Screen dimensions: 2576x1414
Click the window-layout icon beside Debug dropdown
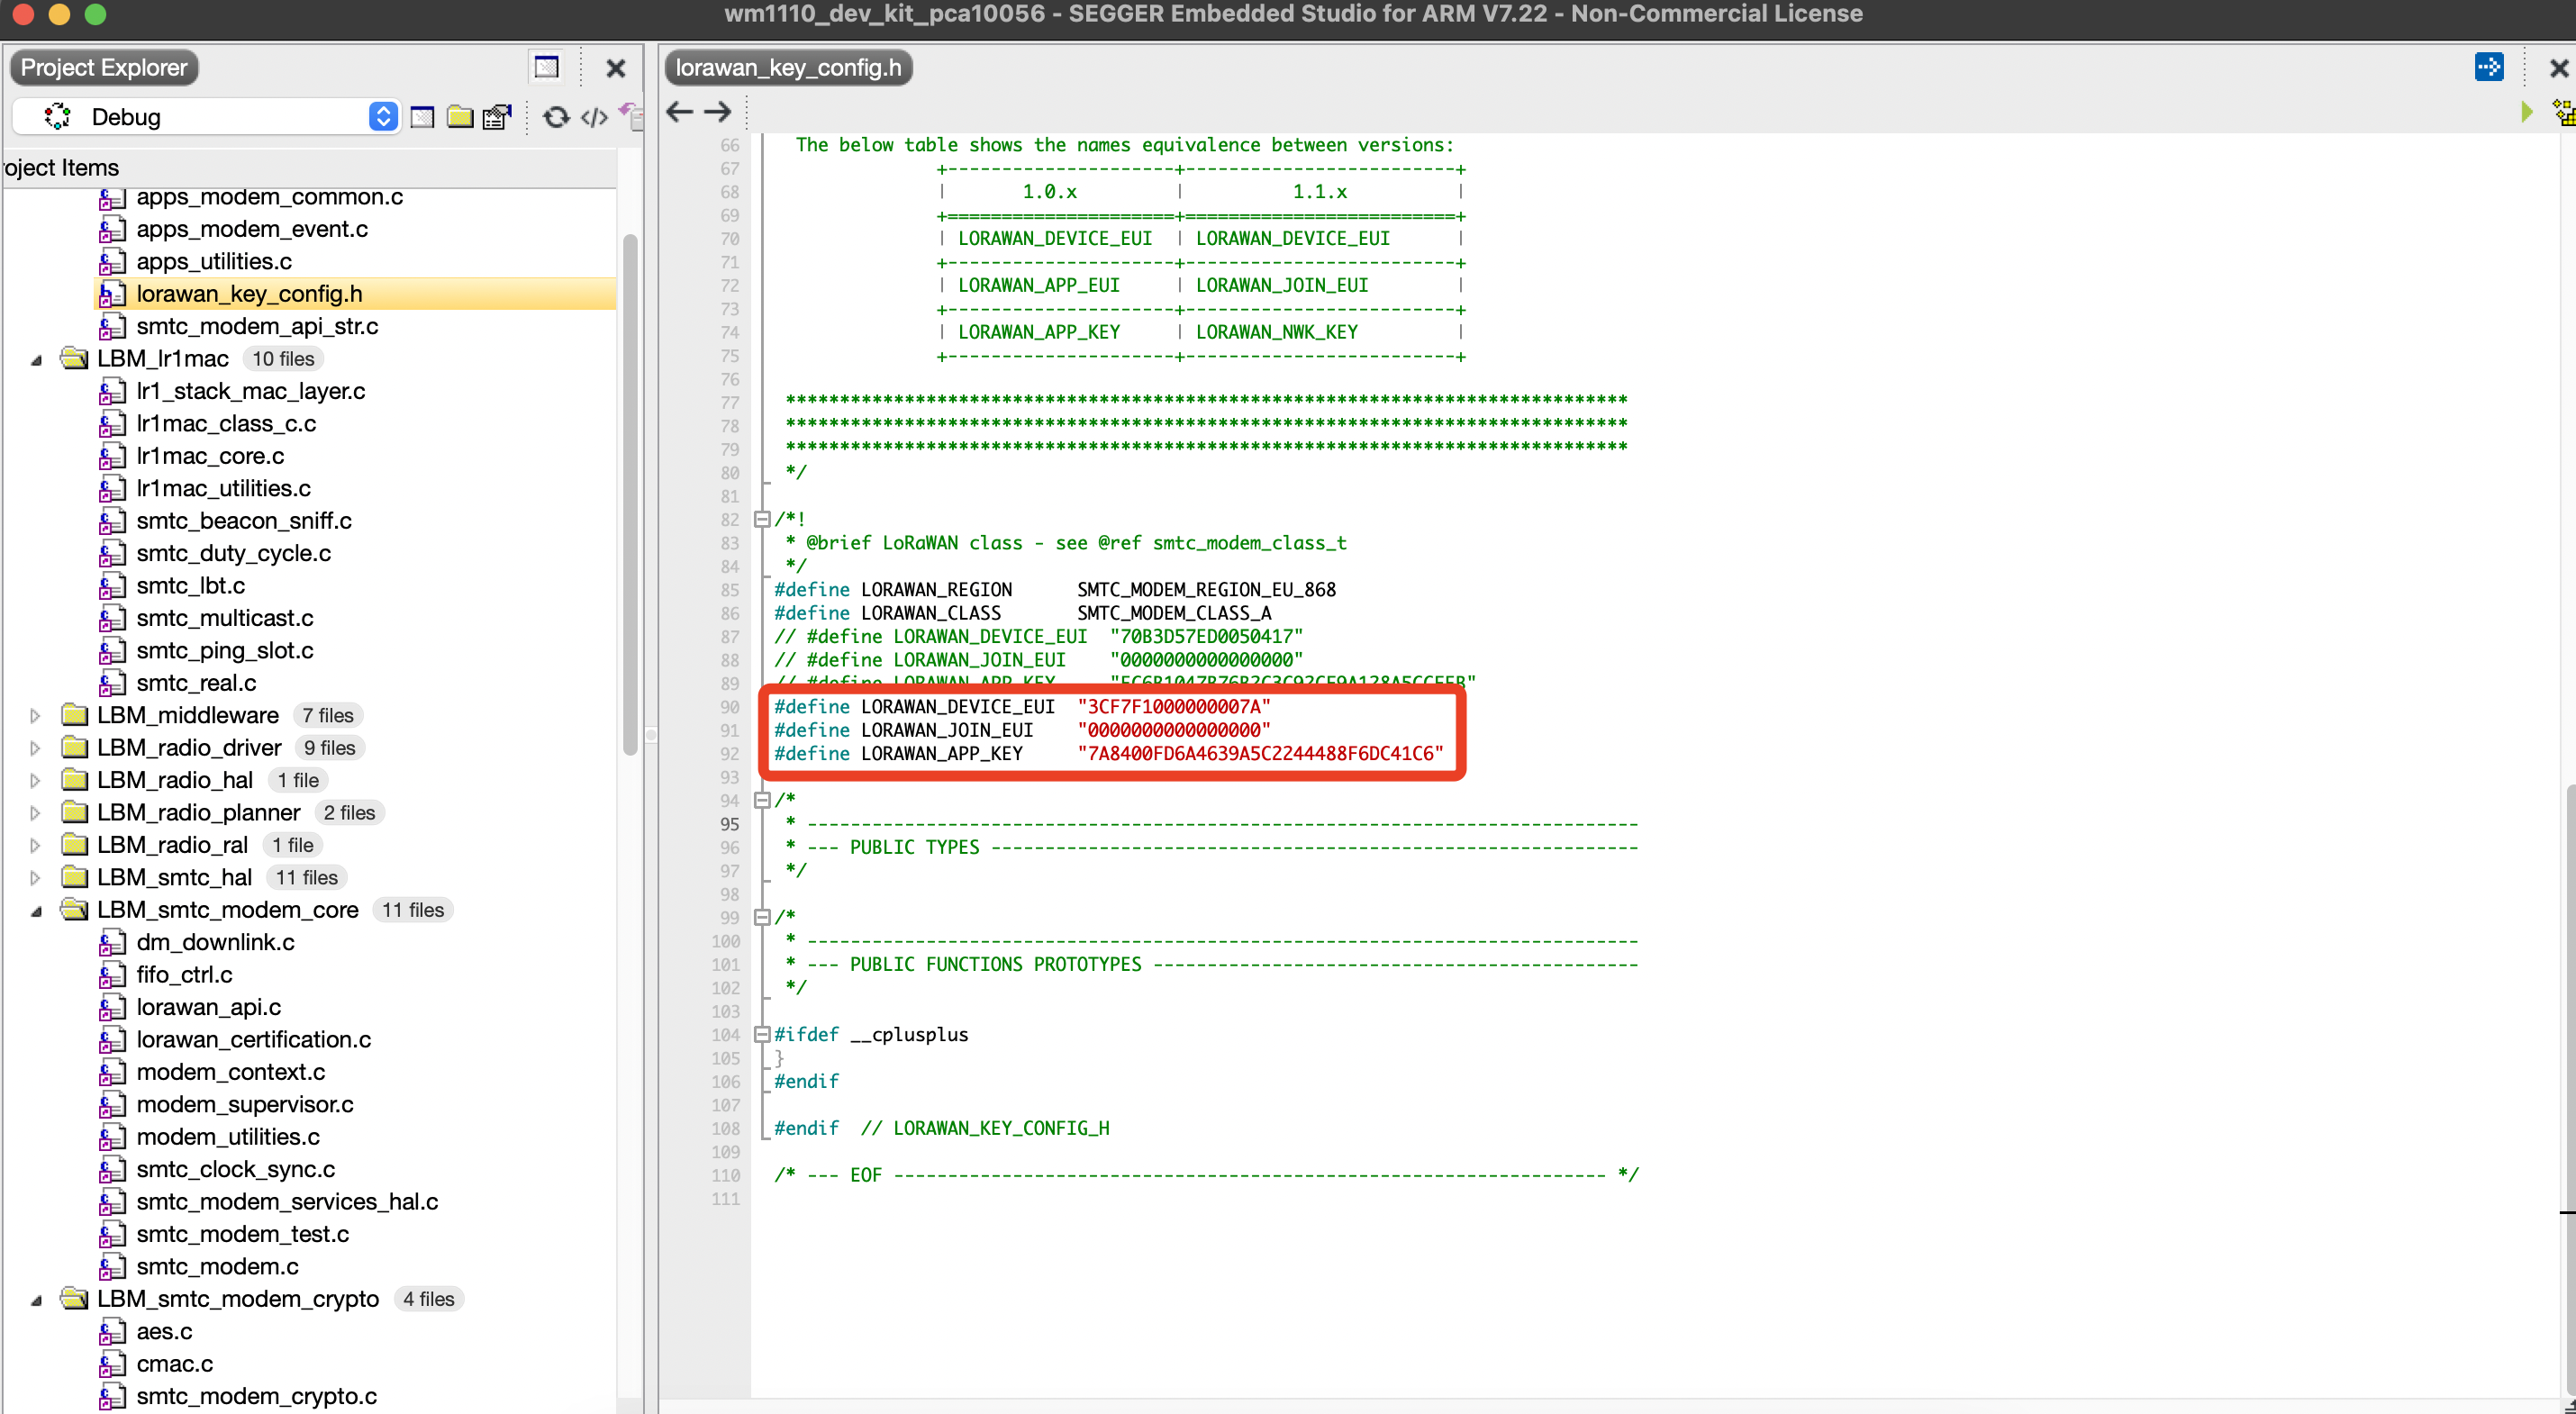[x=423, y=117]
